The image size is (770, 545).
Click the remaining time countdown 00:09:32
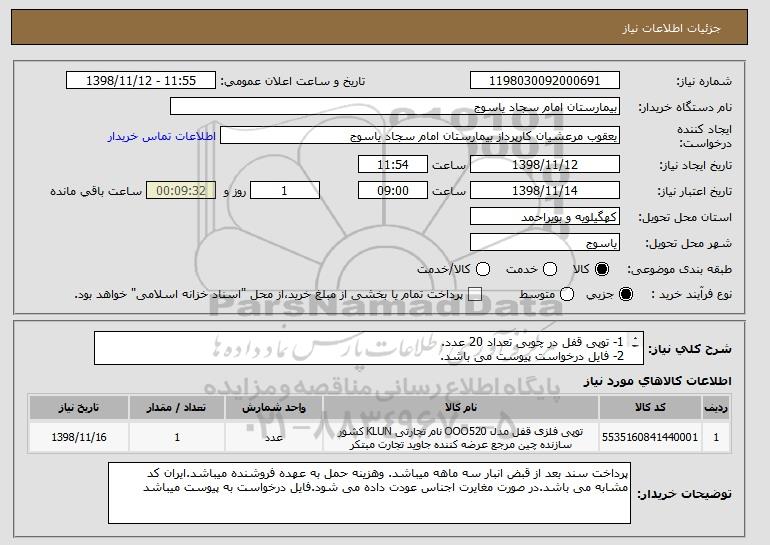click(181, 191)
